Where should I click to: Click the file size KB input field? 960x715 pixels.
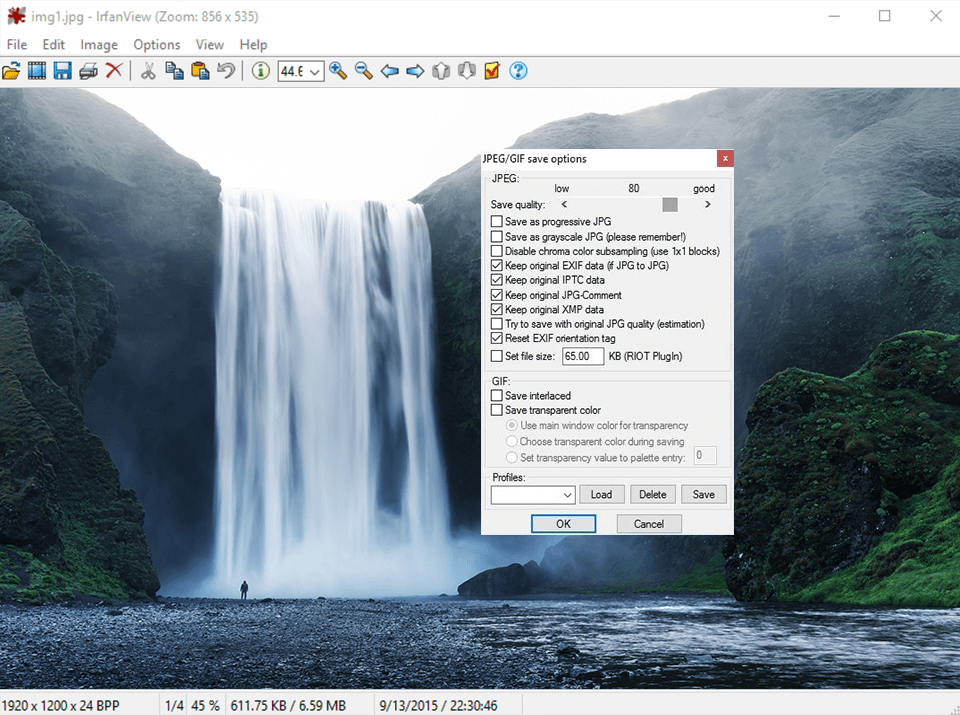click(583, 356)
